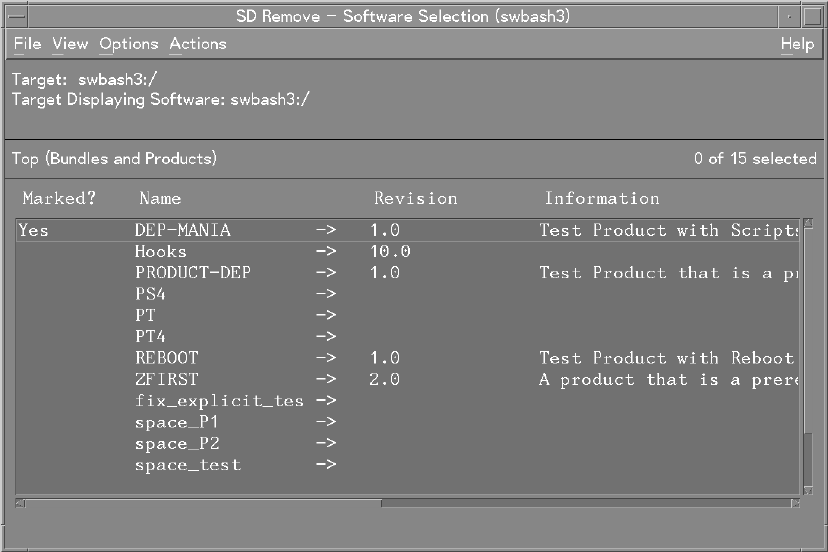Click the horizontal scrollbar right arrow
The image size is (828, 552).
[x=796, y=502]
